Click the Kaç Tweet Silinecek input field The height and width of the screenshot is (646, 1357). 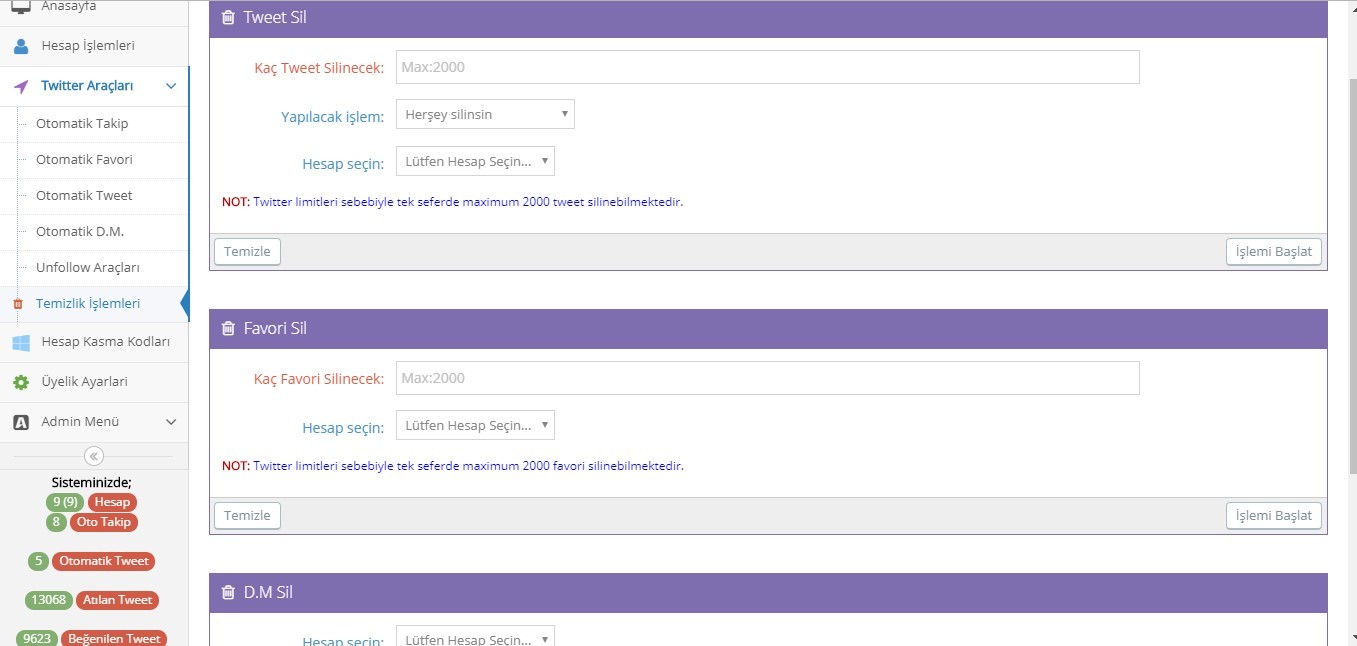pos(767,67)
